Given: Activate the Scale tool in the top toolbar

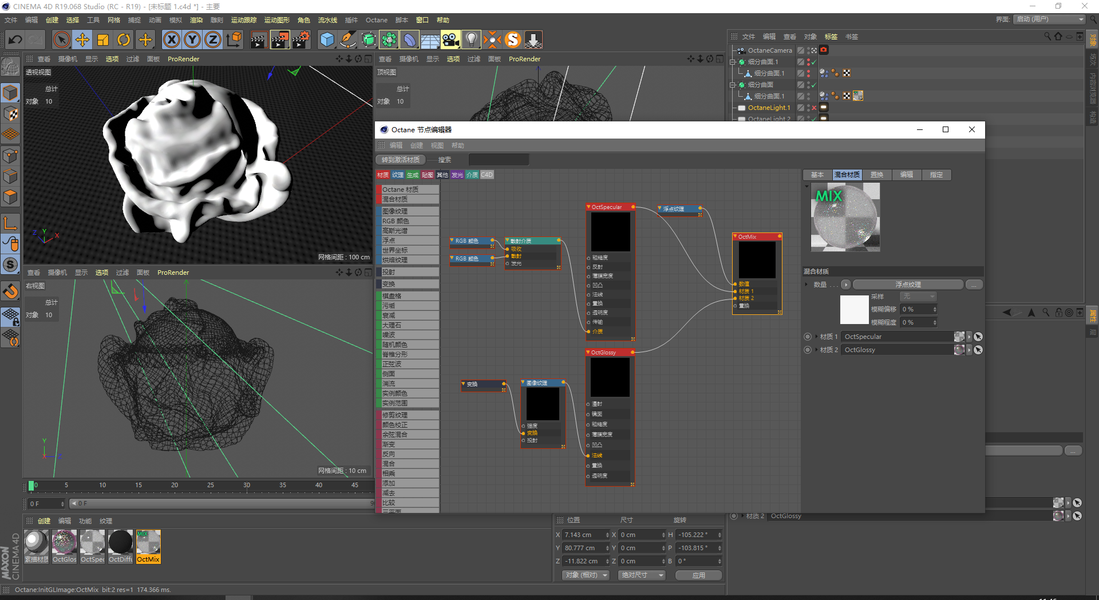Looking at the screenshot, I should (x=103, y=40).
